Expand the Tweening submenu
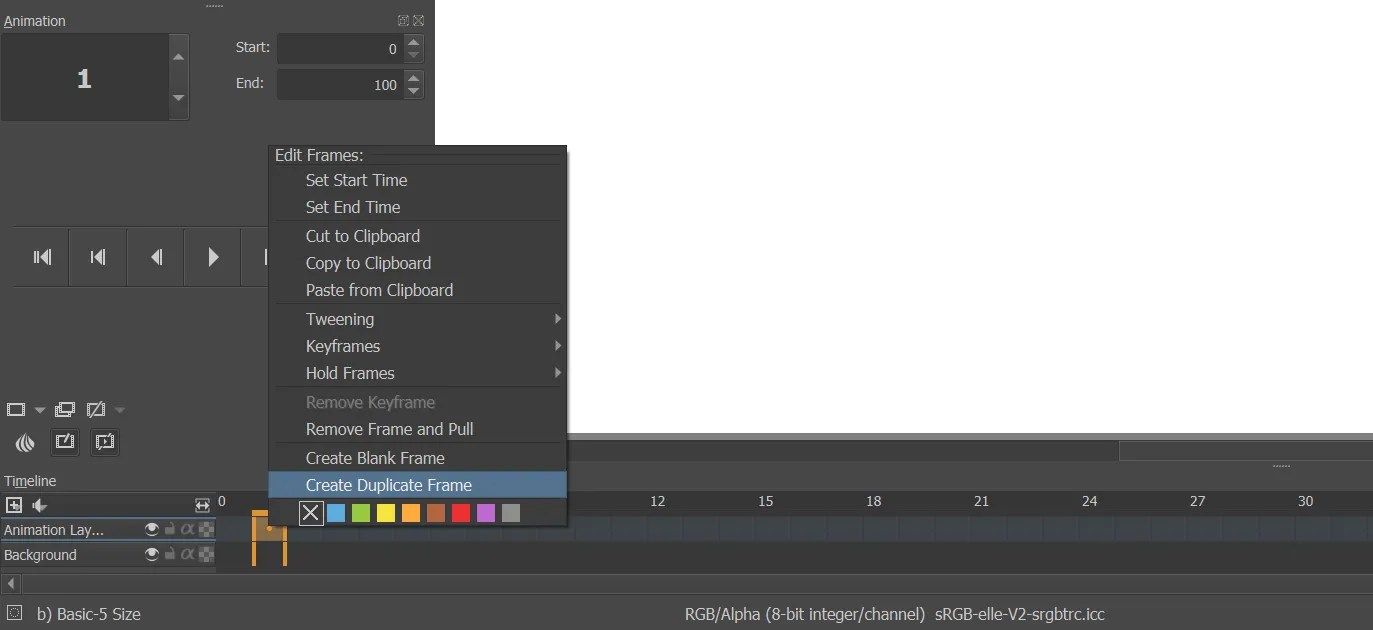Image resolution: width=1373 pixels, height=630 pixels. tap(418, 319)
